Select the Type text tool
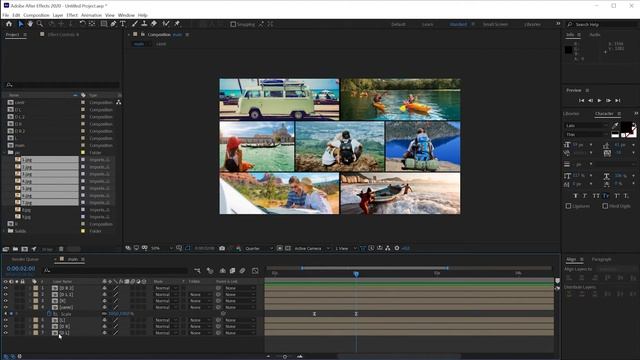 (123, 24)
